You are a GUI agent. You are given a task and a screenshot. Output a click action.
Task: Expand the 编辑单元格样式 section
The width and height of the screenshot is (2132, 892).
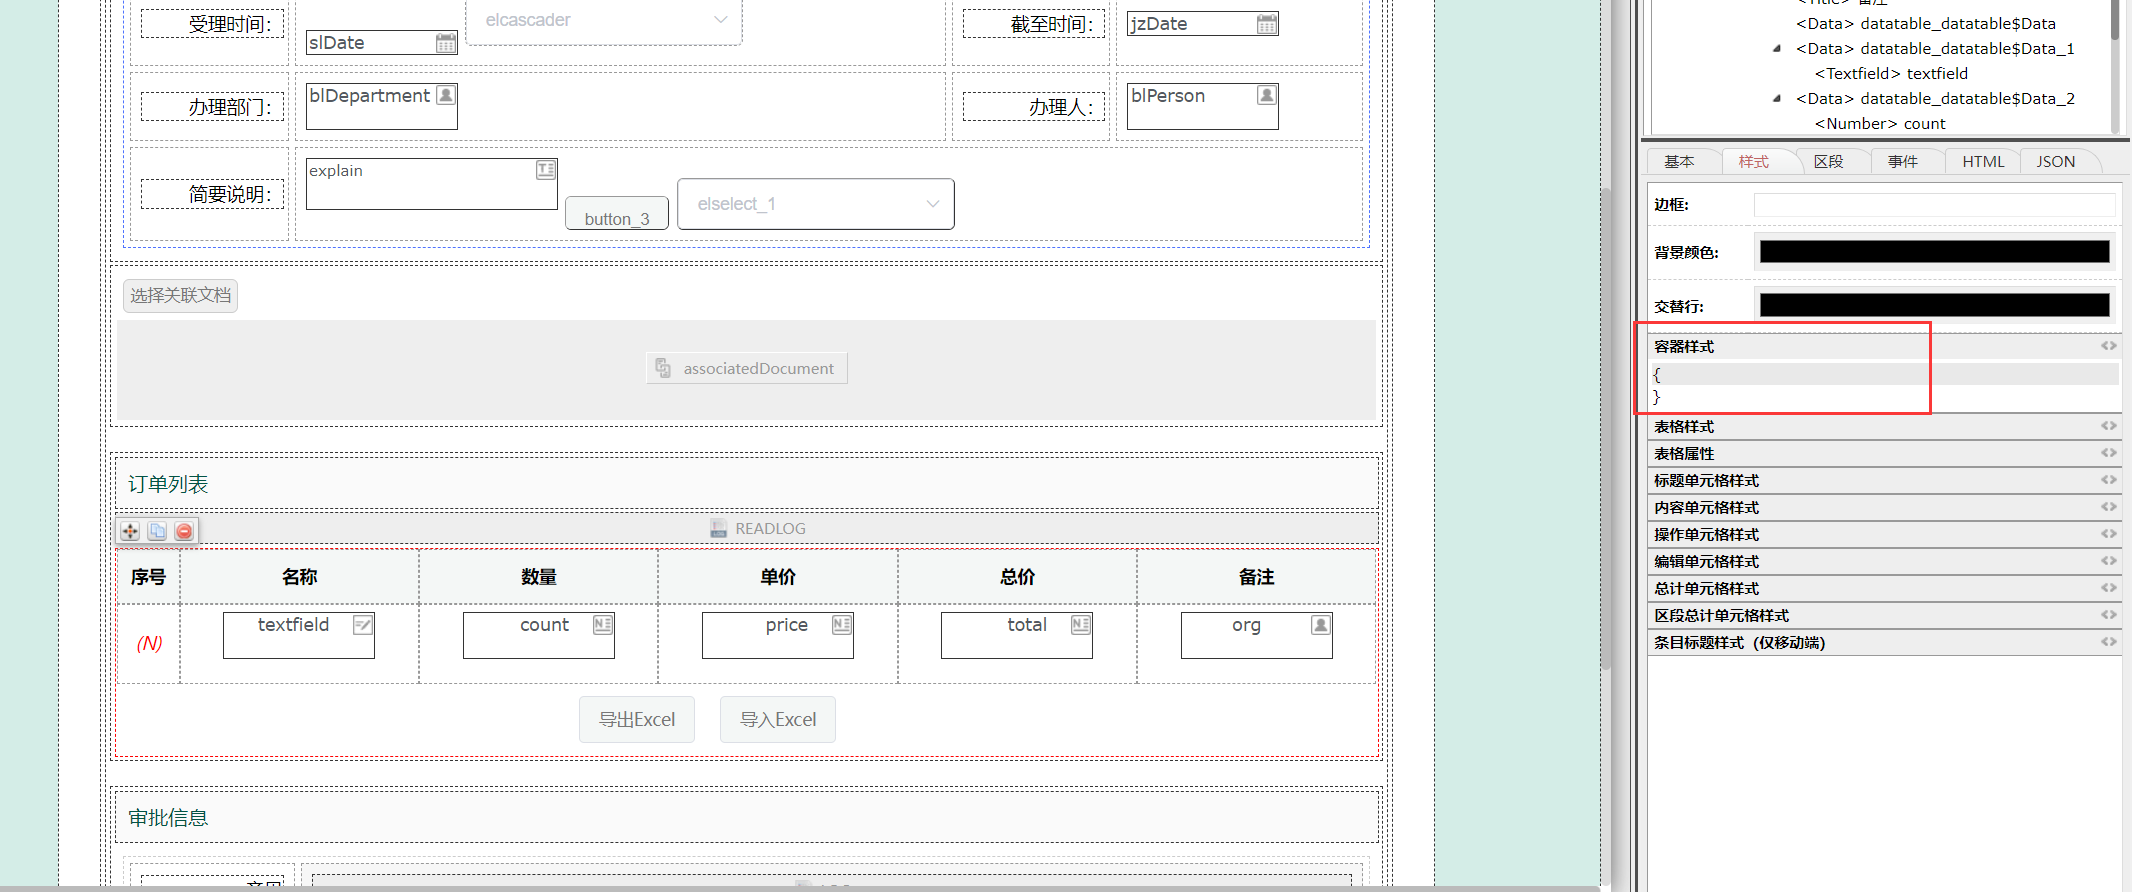tap(1884, 561)
